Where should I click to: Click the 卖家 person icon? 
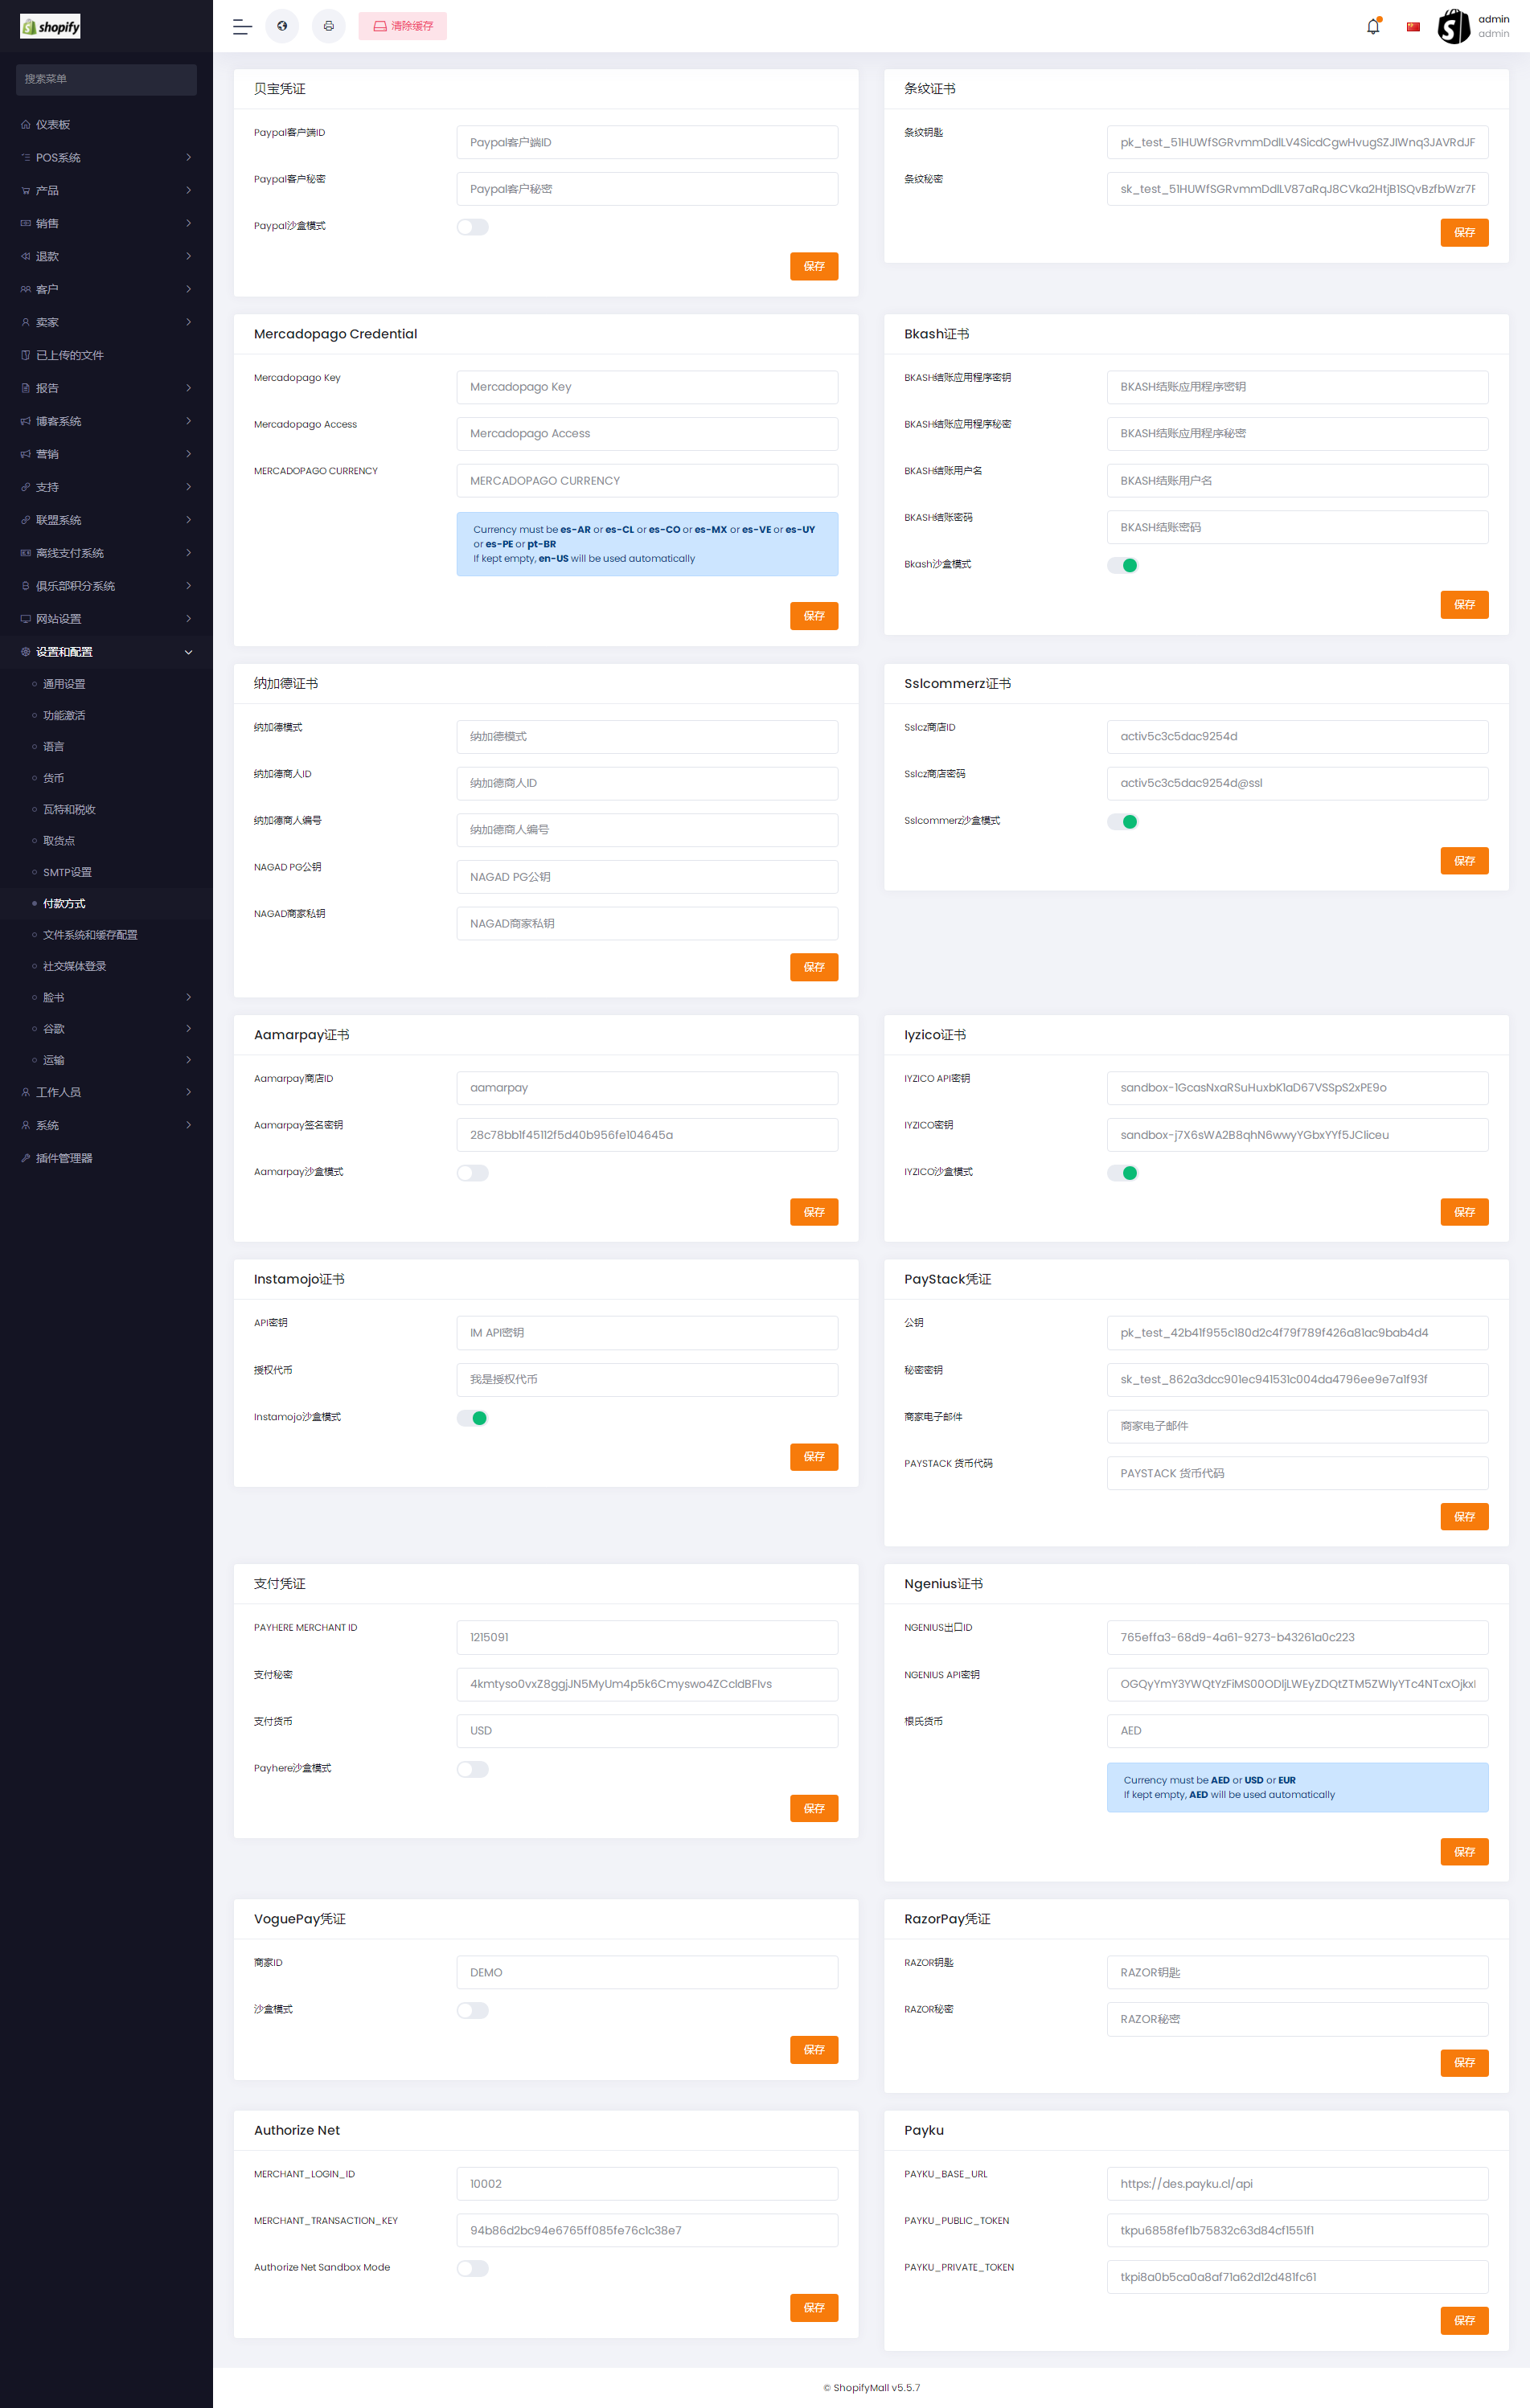[26, 323]
